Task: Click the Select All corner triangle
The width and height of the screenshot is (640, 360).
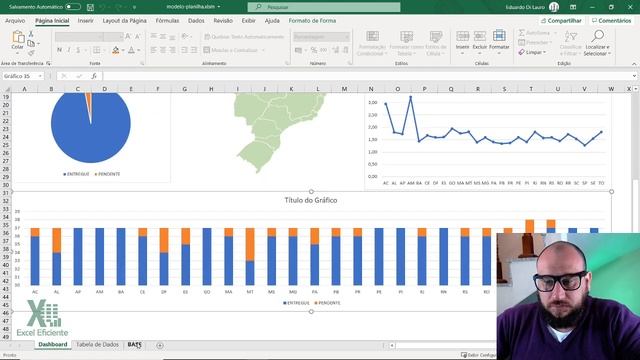Action: pyautogui.click(x=7, y=89)
